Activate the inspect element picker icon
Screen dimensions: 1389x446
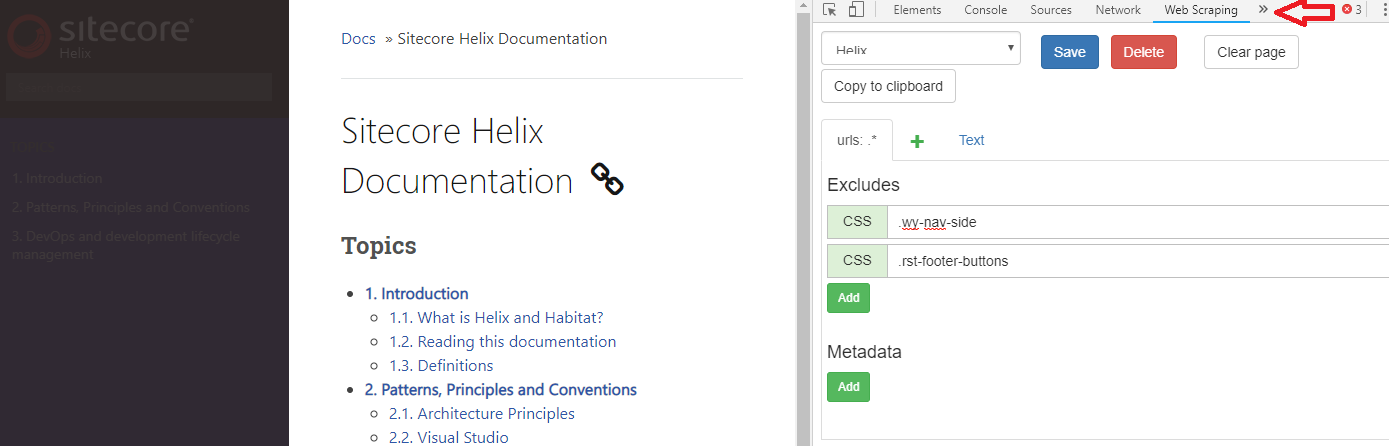point(830,10)
